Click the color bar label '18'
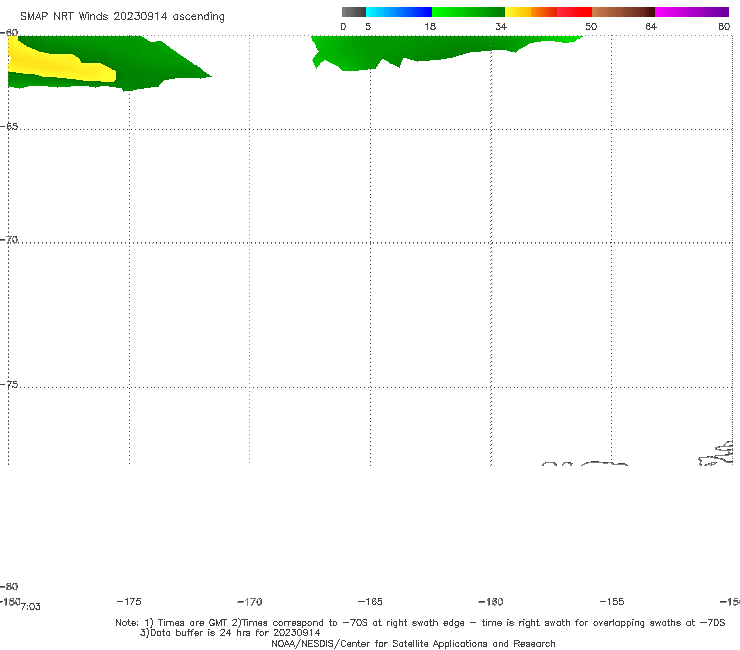This screenshot has height=650, width=740. point(430,26)
